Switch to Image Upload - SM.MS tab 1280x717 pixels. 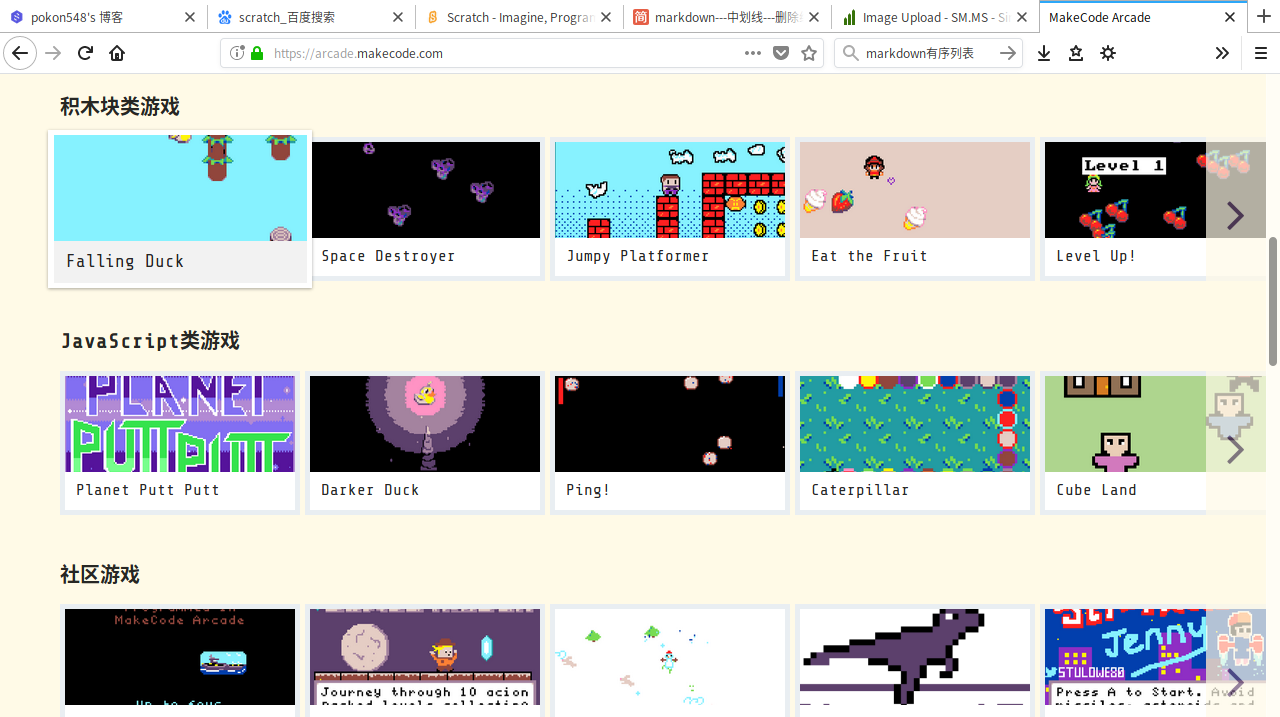(x=935, y=17)
